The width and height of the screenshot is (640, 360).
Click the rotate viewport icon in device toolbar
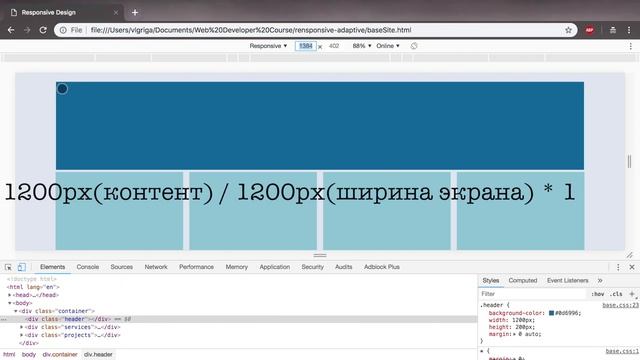click(x=414, y=46)
